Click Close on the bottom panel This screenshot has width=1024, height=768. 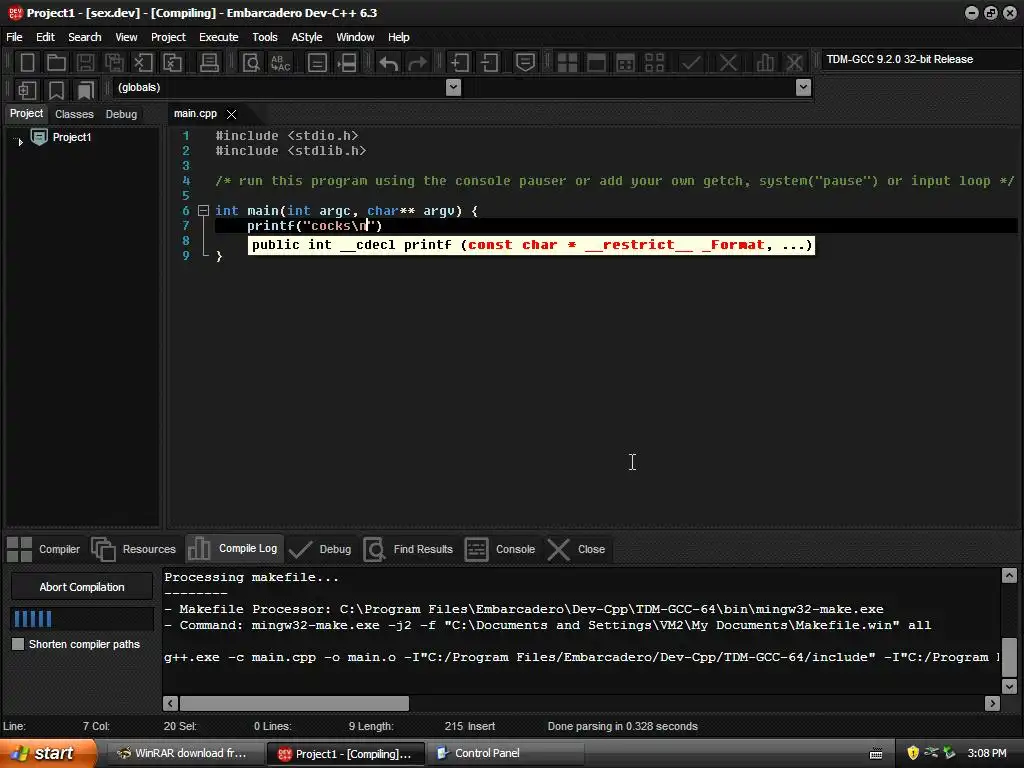click(577, 549)
